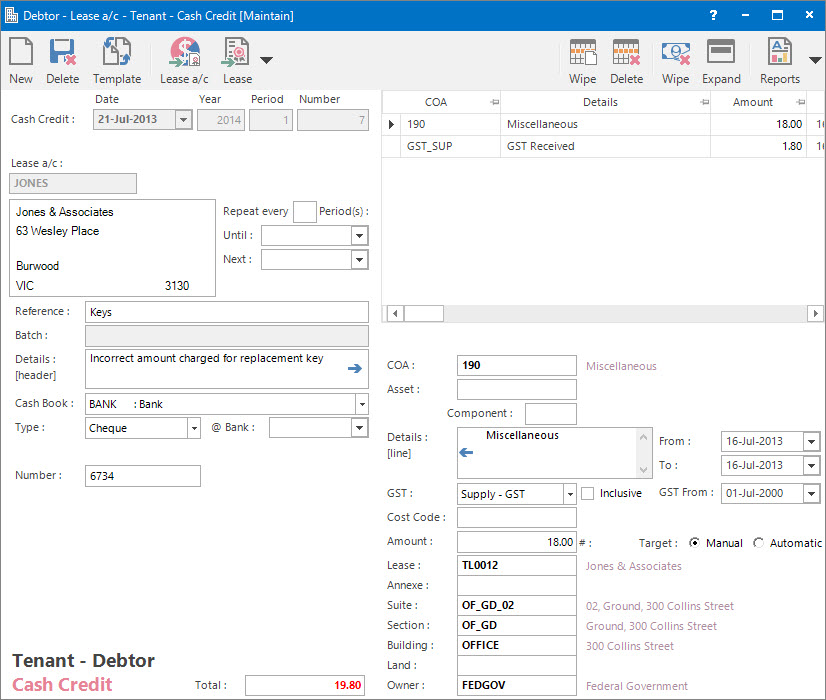This screenshot has height=700, width=826.
Task: Open the Until date dropdown
Action: pos(359,235)
